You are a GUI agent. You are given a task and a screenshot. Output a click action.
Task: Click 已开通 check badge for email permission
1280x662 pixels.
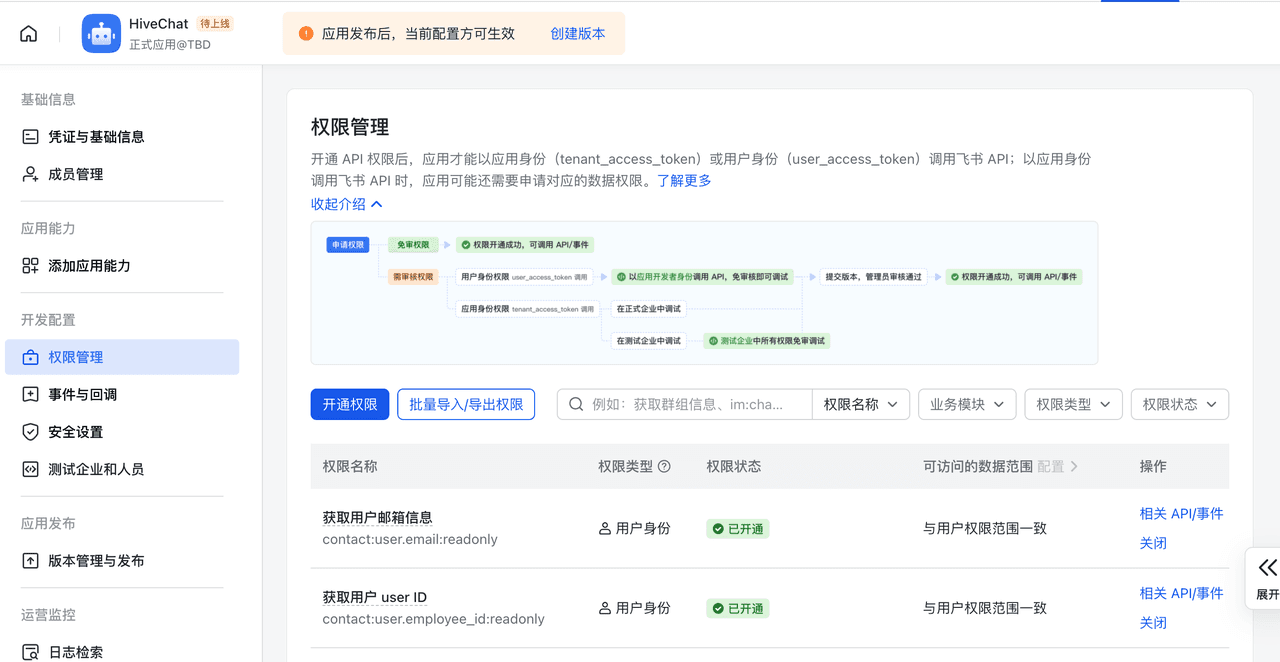(x=738, y=529)
